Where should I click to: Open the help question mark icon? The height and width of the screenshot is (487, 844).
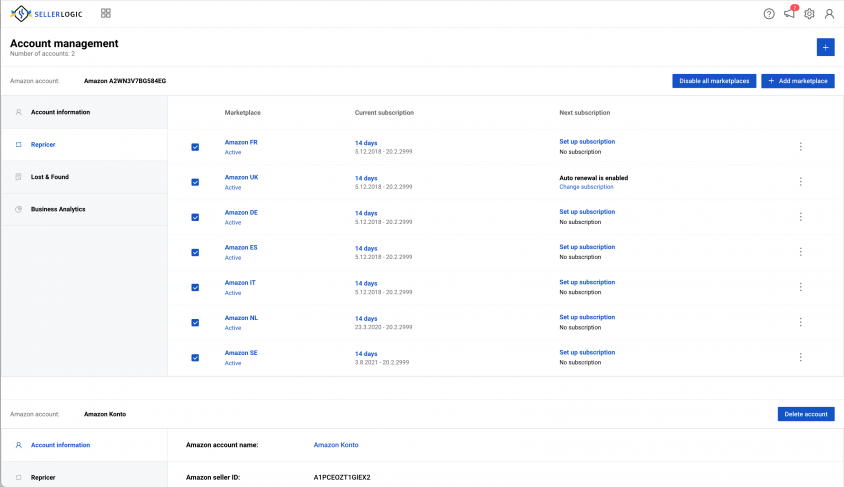(769, 14)
